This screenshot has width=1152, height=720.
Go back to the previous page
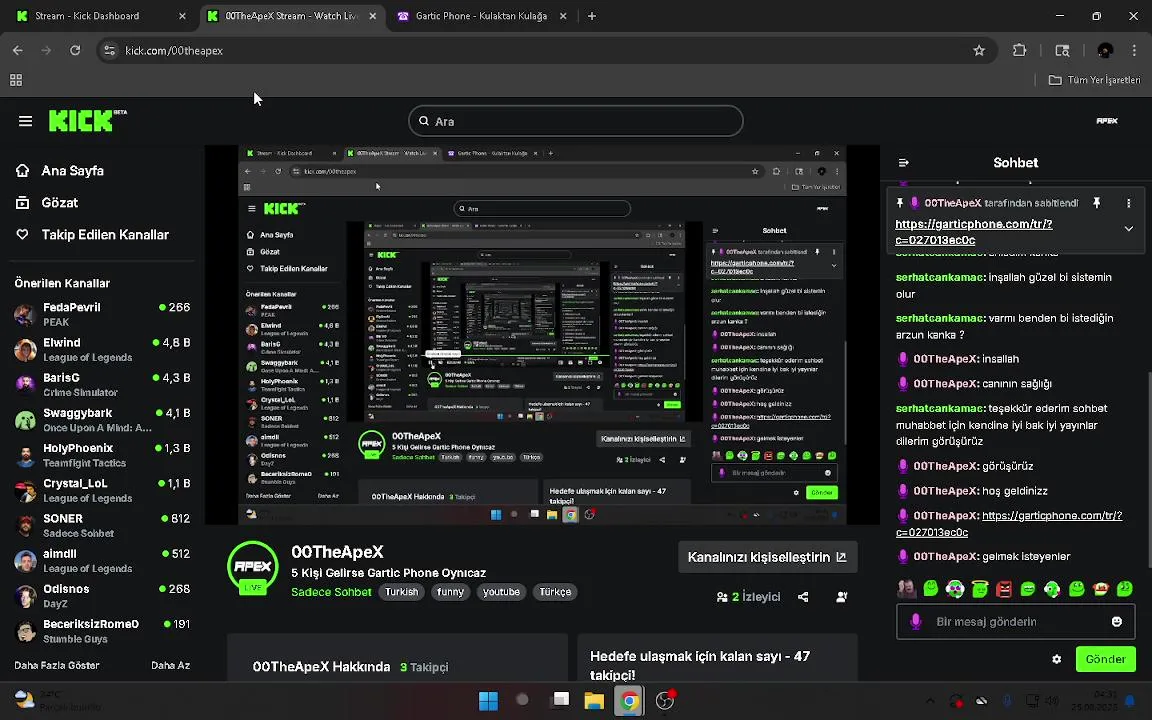tap(18, 51)
